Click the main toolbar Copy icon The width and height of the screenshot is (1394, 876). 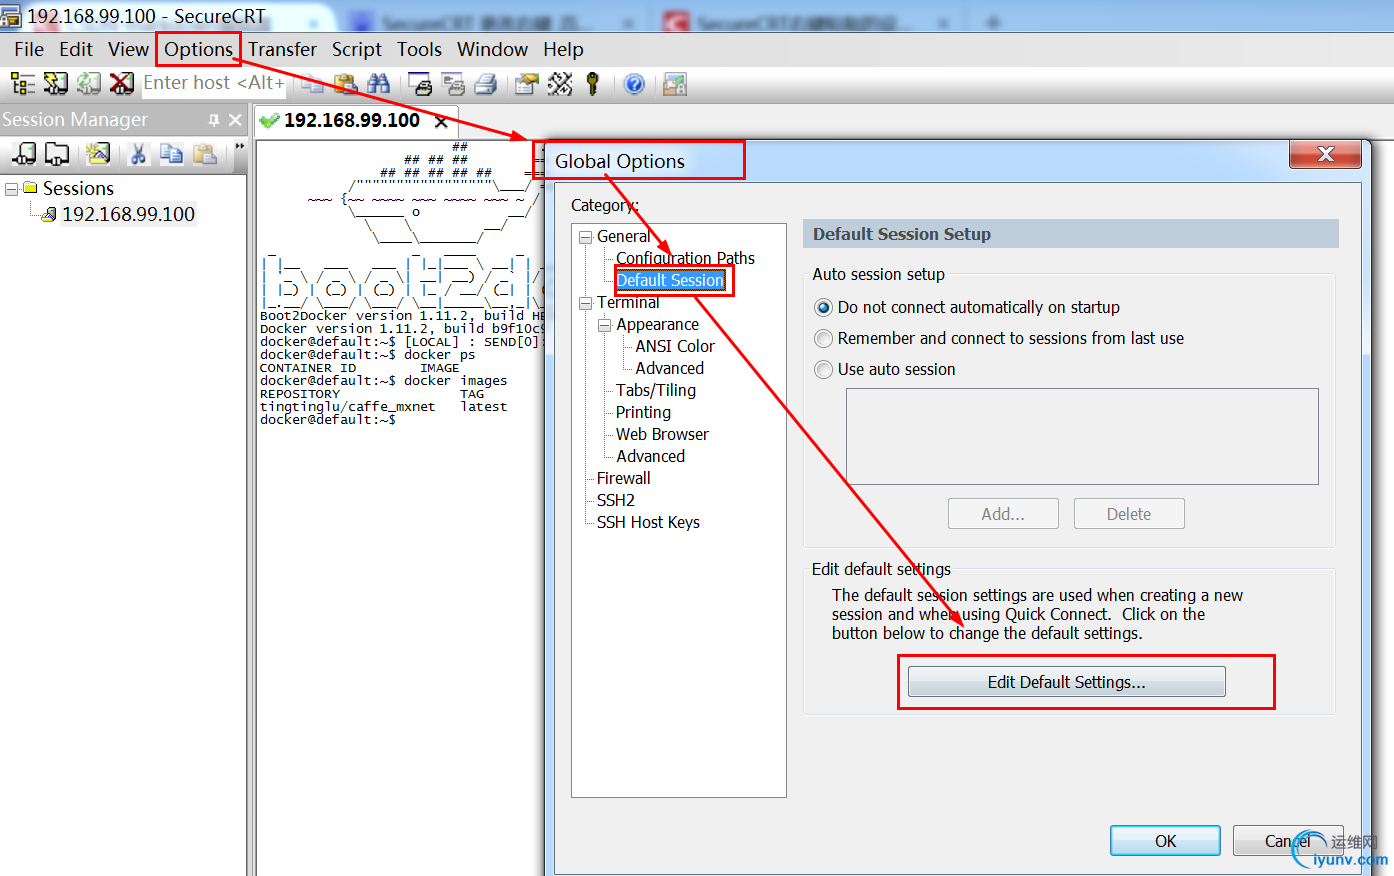(x=313, y=84)
